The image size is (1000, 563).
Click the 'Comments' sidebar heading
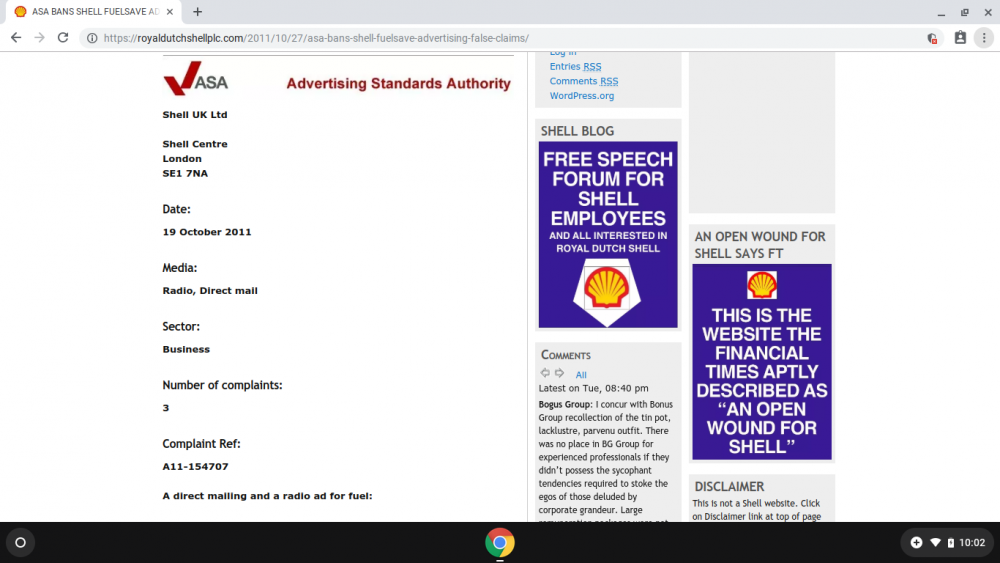click(x=566, y=355)
